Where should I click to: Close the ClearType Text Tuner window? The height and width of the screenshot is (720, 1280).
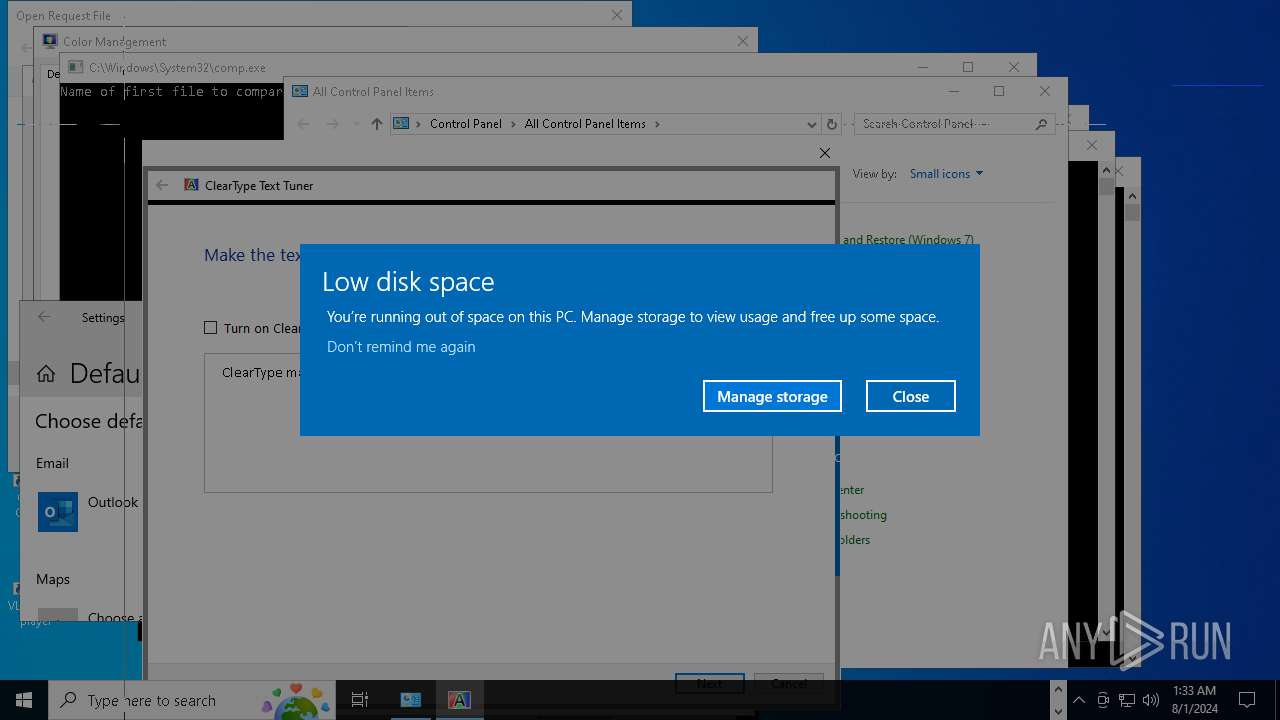coord(824,153)
